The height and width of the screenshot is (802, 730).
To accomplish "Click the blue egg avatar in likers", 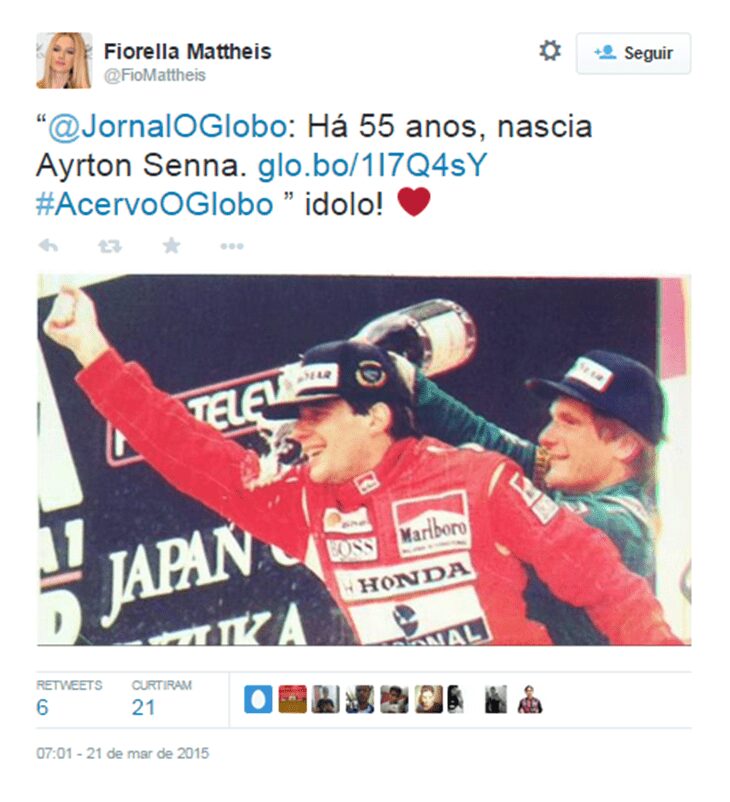I will pos(258,699).
